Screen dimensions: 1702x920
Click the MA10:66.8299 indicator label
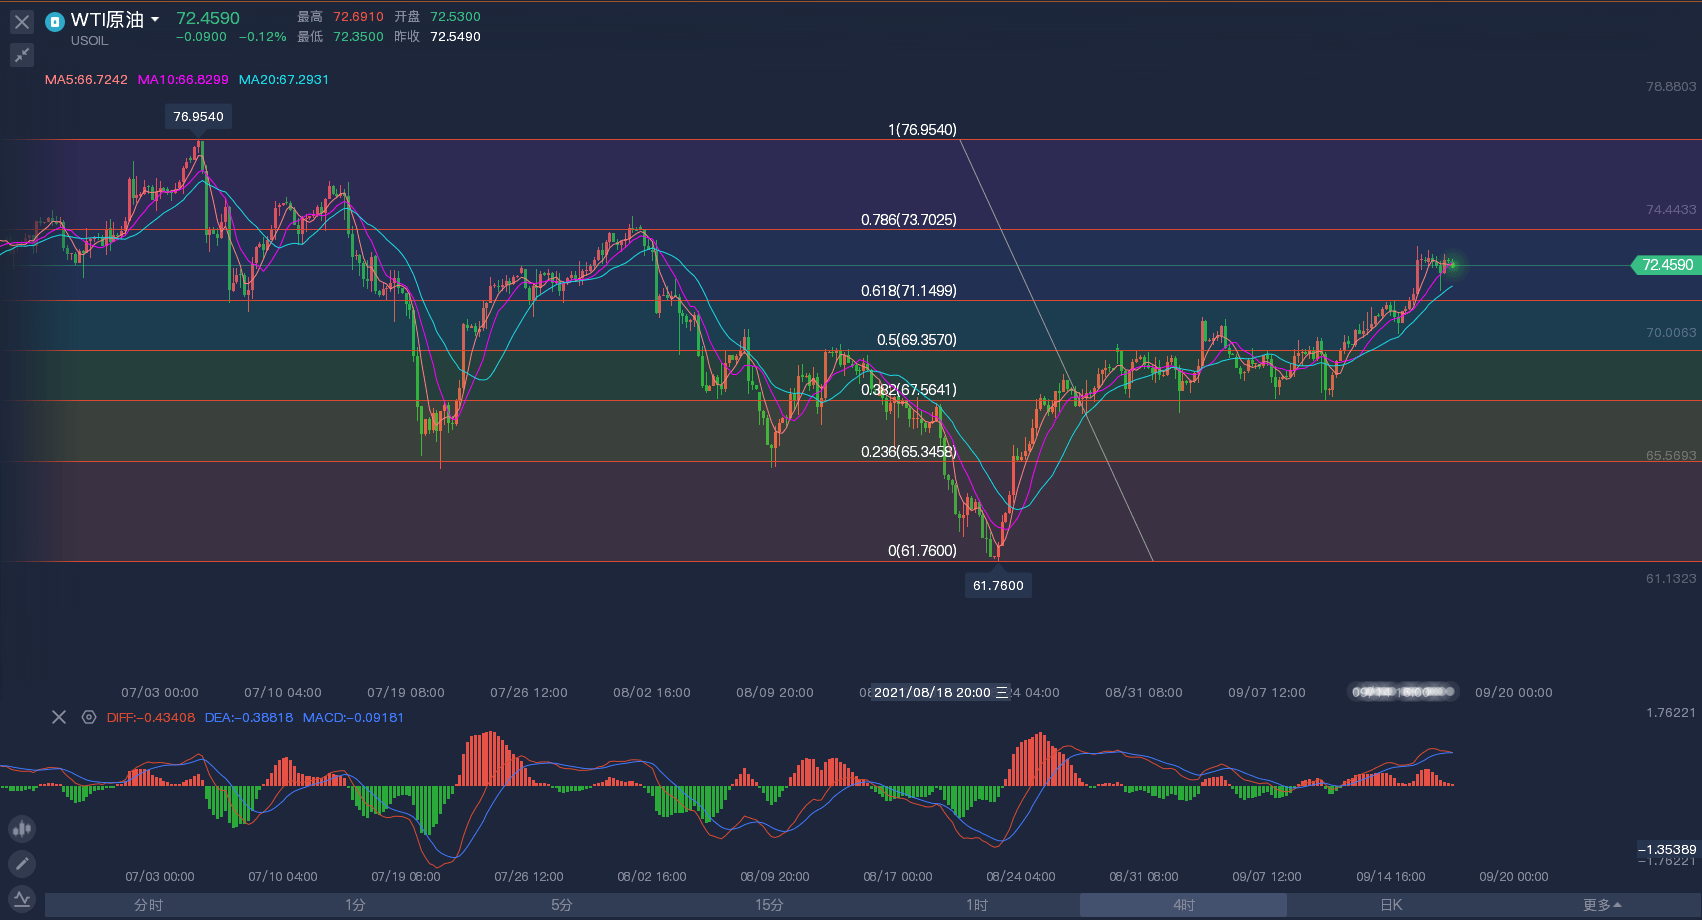pyautogui.click(x=183, y=80)
